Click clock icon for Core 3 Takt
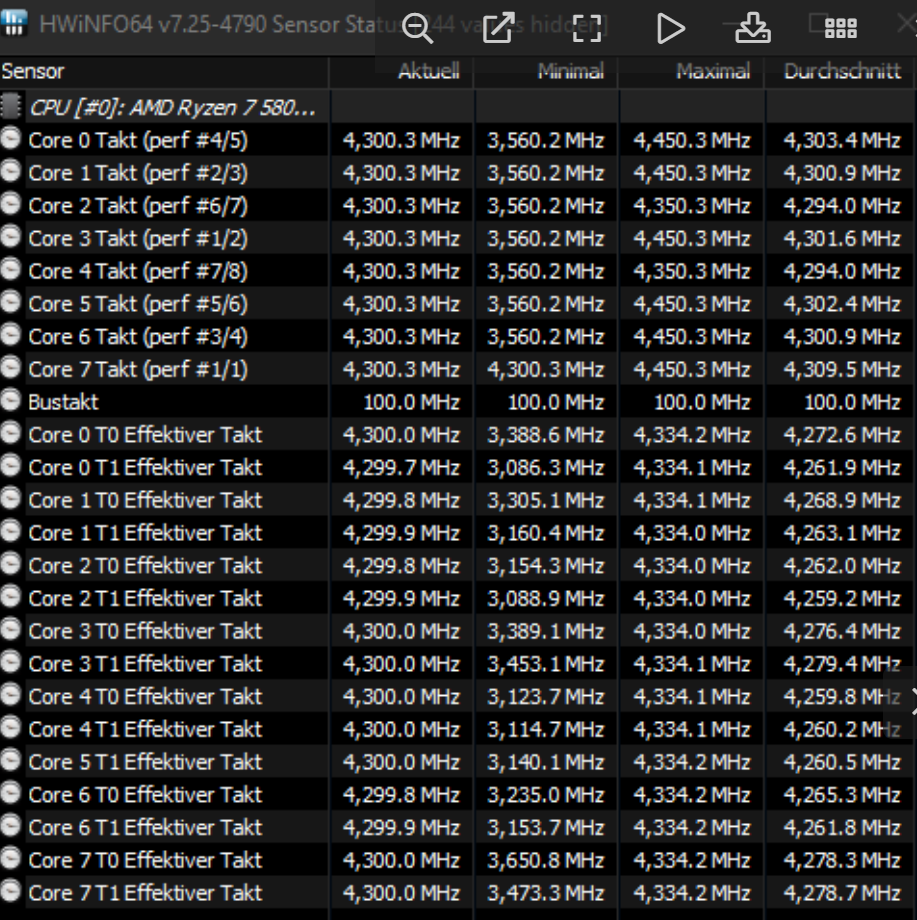 click(11, 237)
